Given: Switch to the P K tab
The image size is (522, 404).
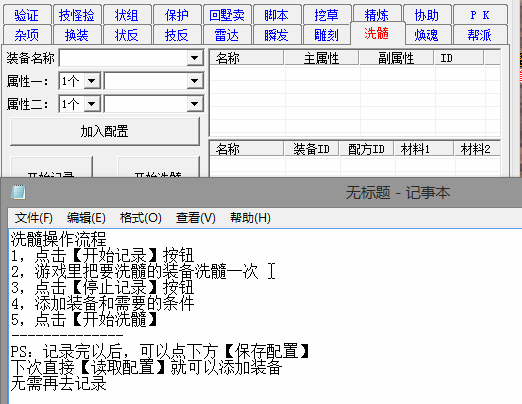Looking at the screenshot, I should coord(480,15).
